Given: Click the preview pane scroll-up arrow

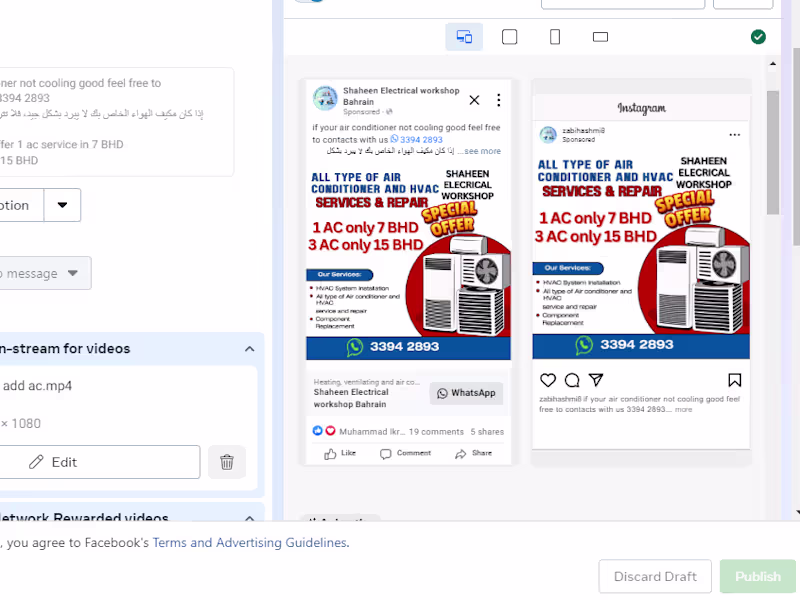Looking at the screenshot, I should (x=772, y=64).
